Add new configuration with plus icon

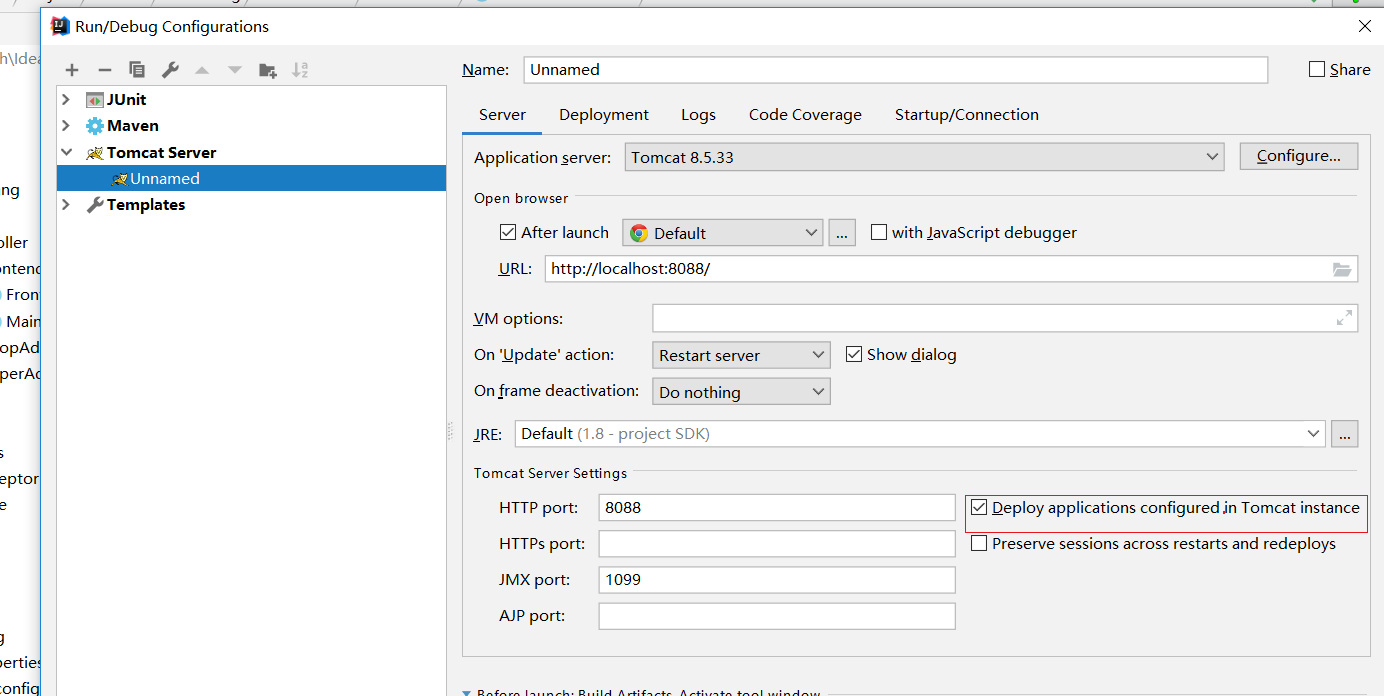click(72, 70)
